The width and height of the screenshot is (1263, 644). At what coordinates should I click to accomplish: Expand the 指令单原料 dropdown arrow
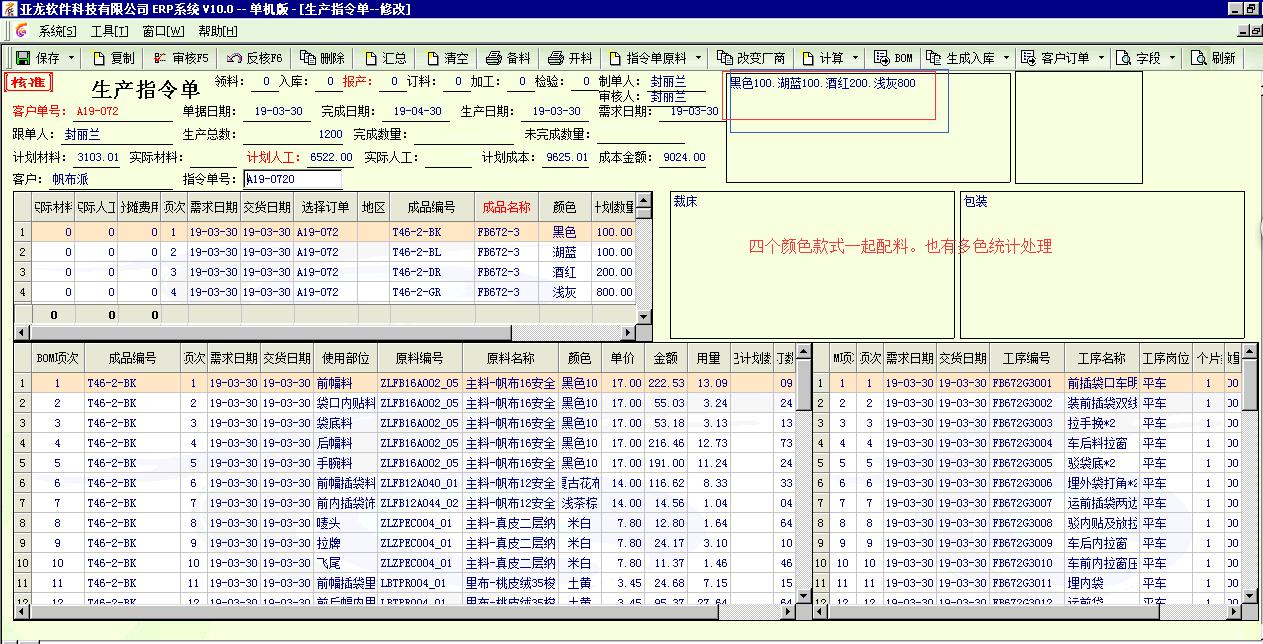coord(698,58)
